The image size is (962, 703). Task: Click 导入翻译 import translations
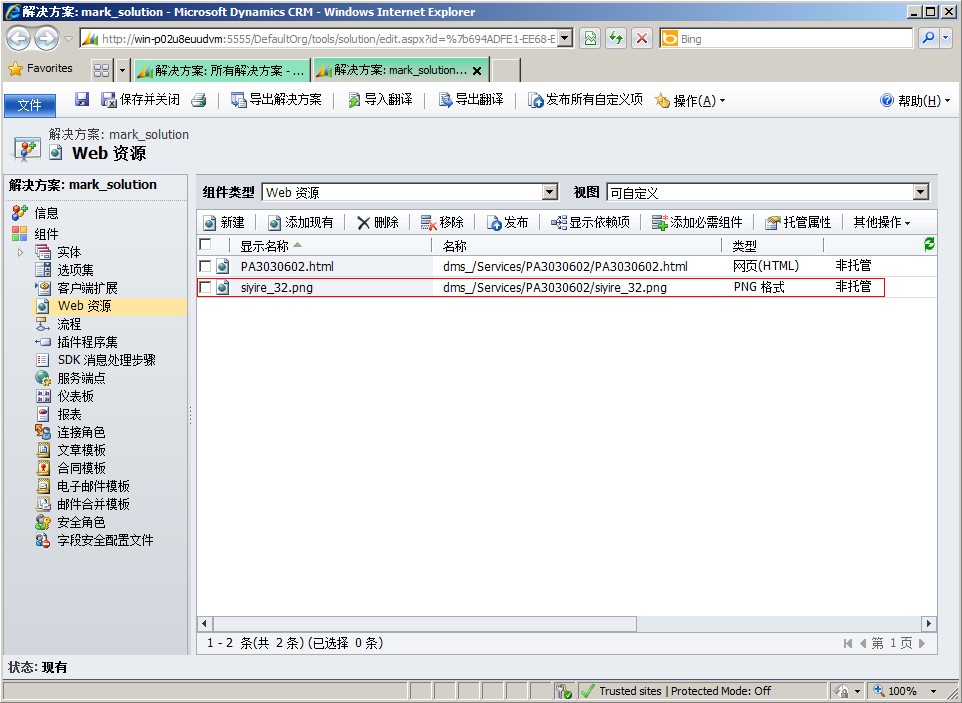[x=380, y=99]
